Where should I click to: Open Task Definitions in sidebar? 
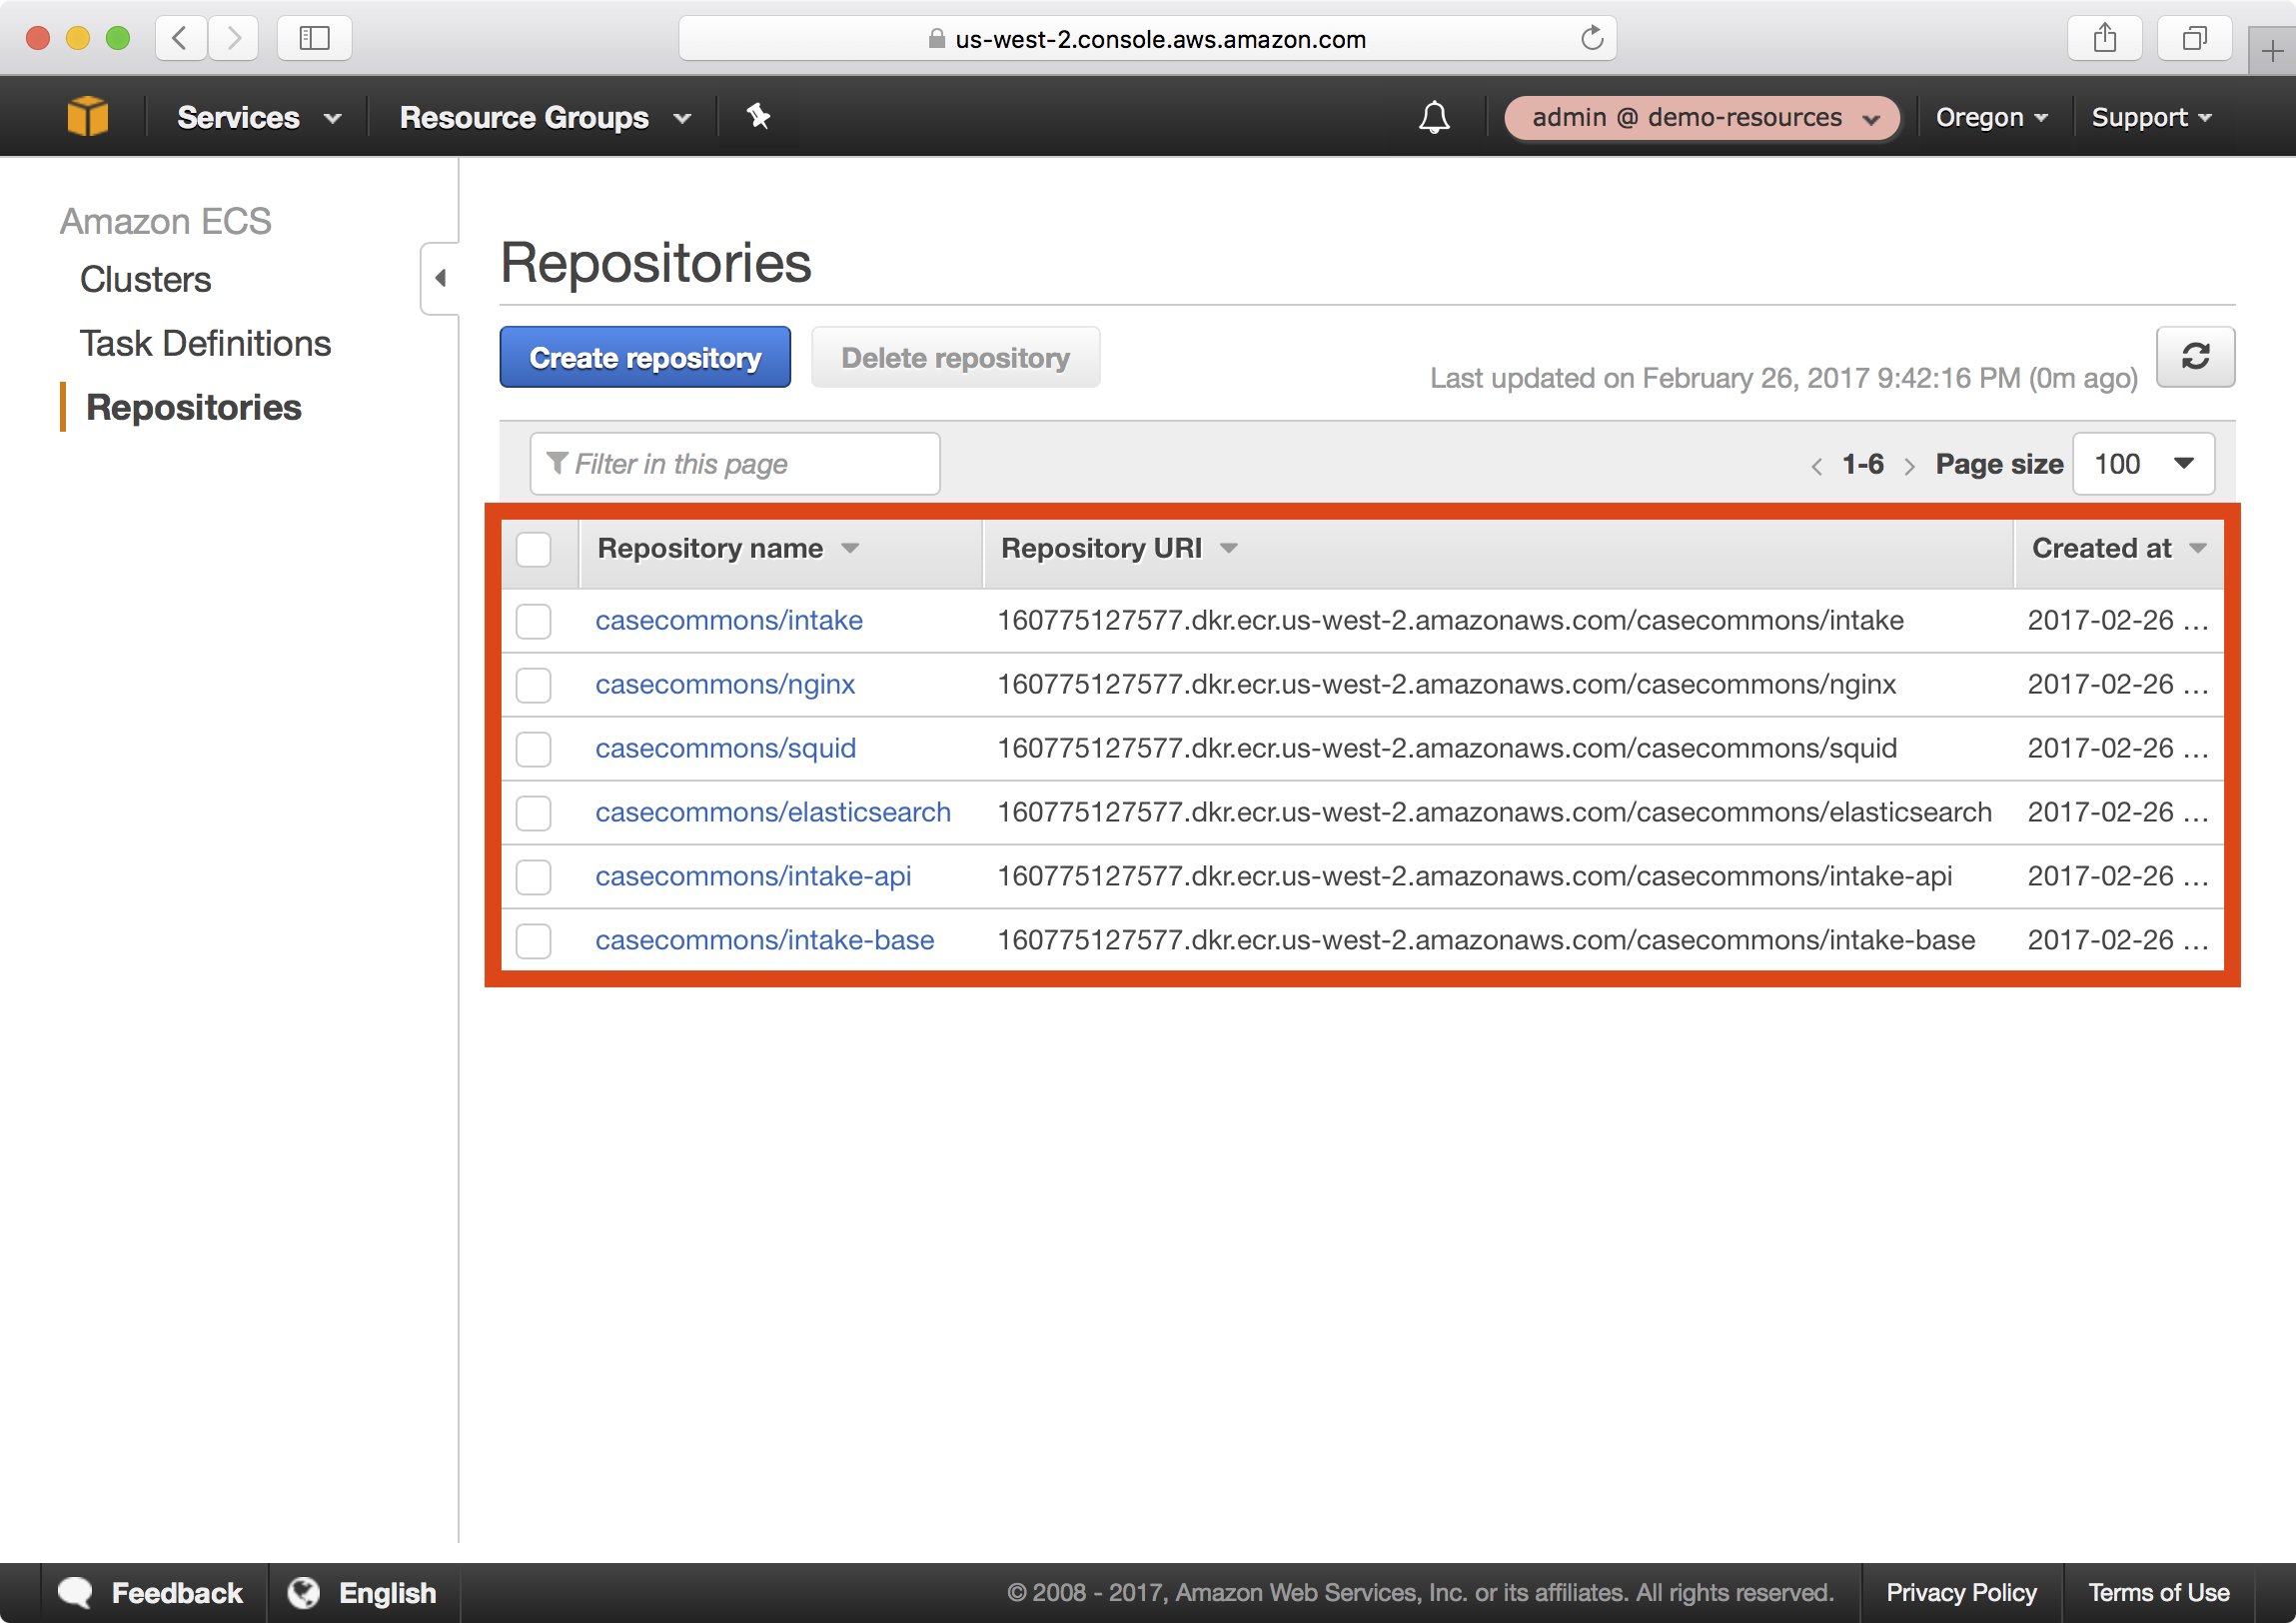pyautogui.click(x=205, y=343)
